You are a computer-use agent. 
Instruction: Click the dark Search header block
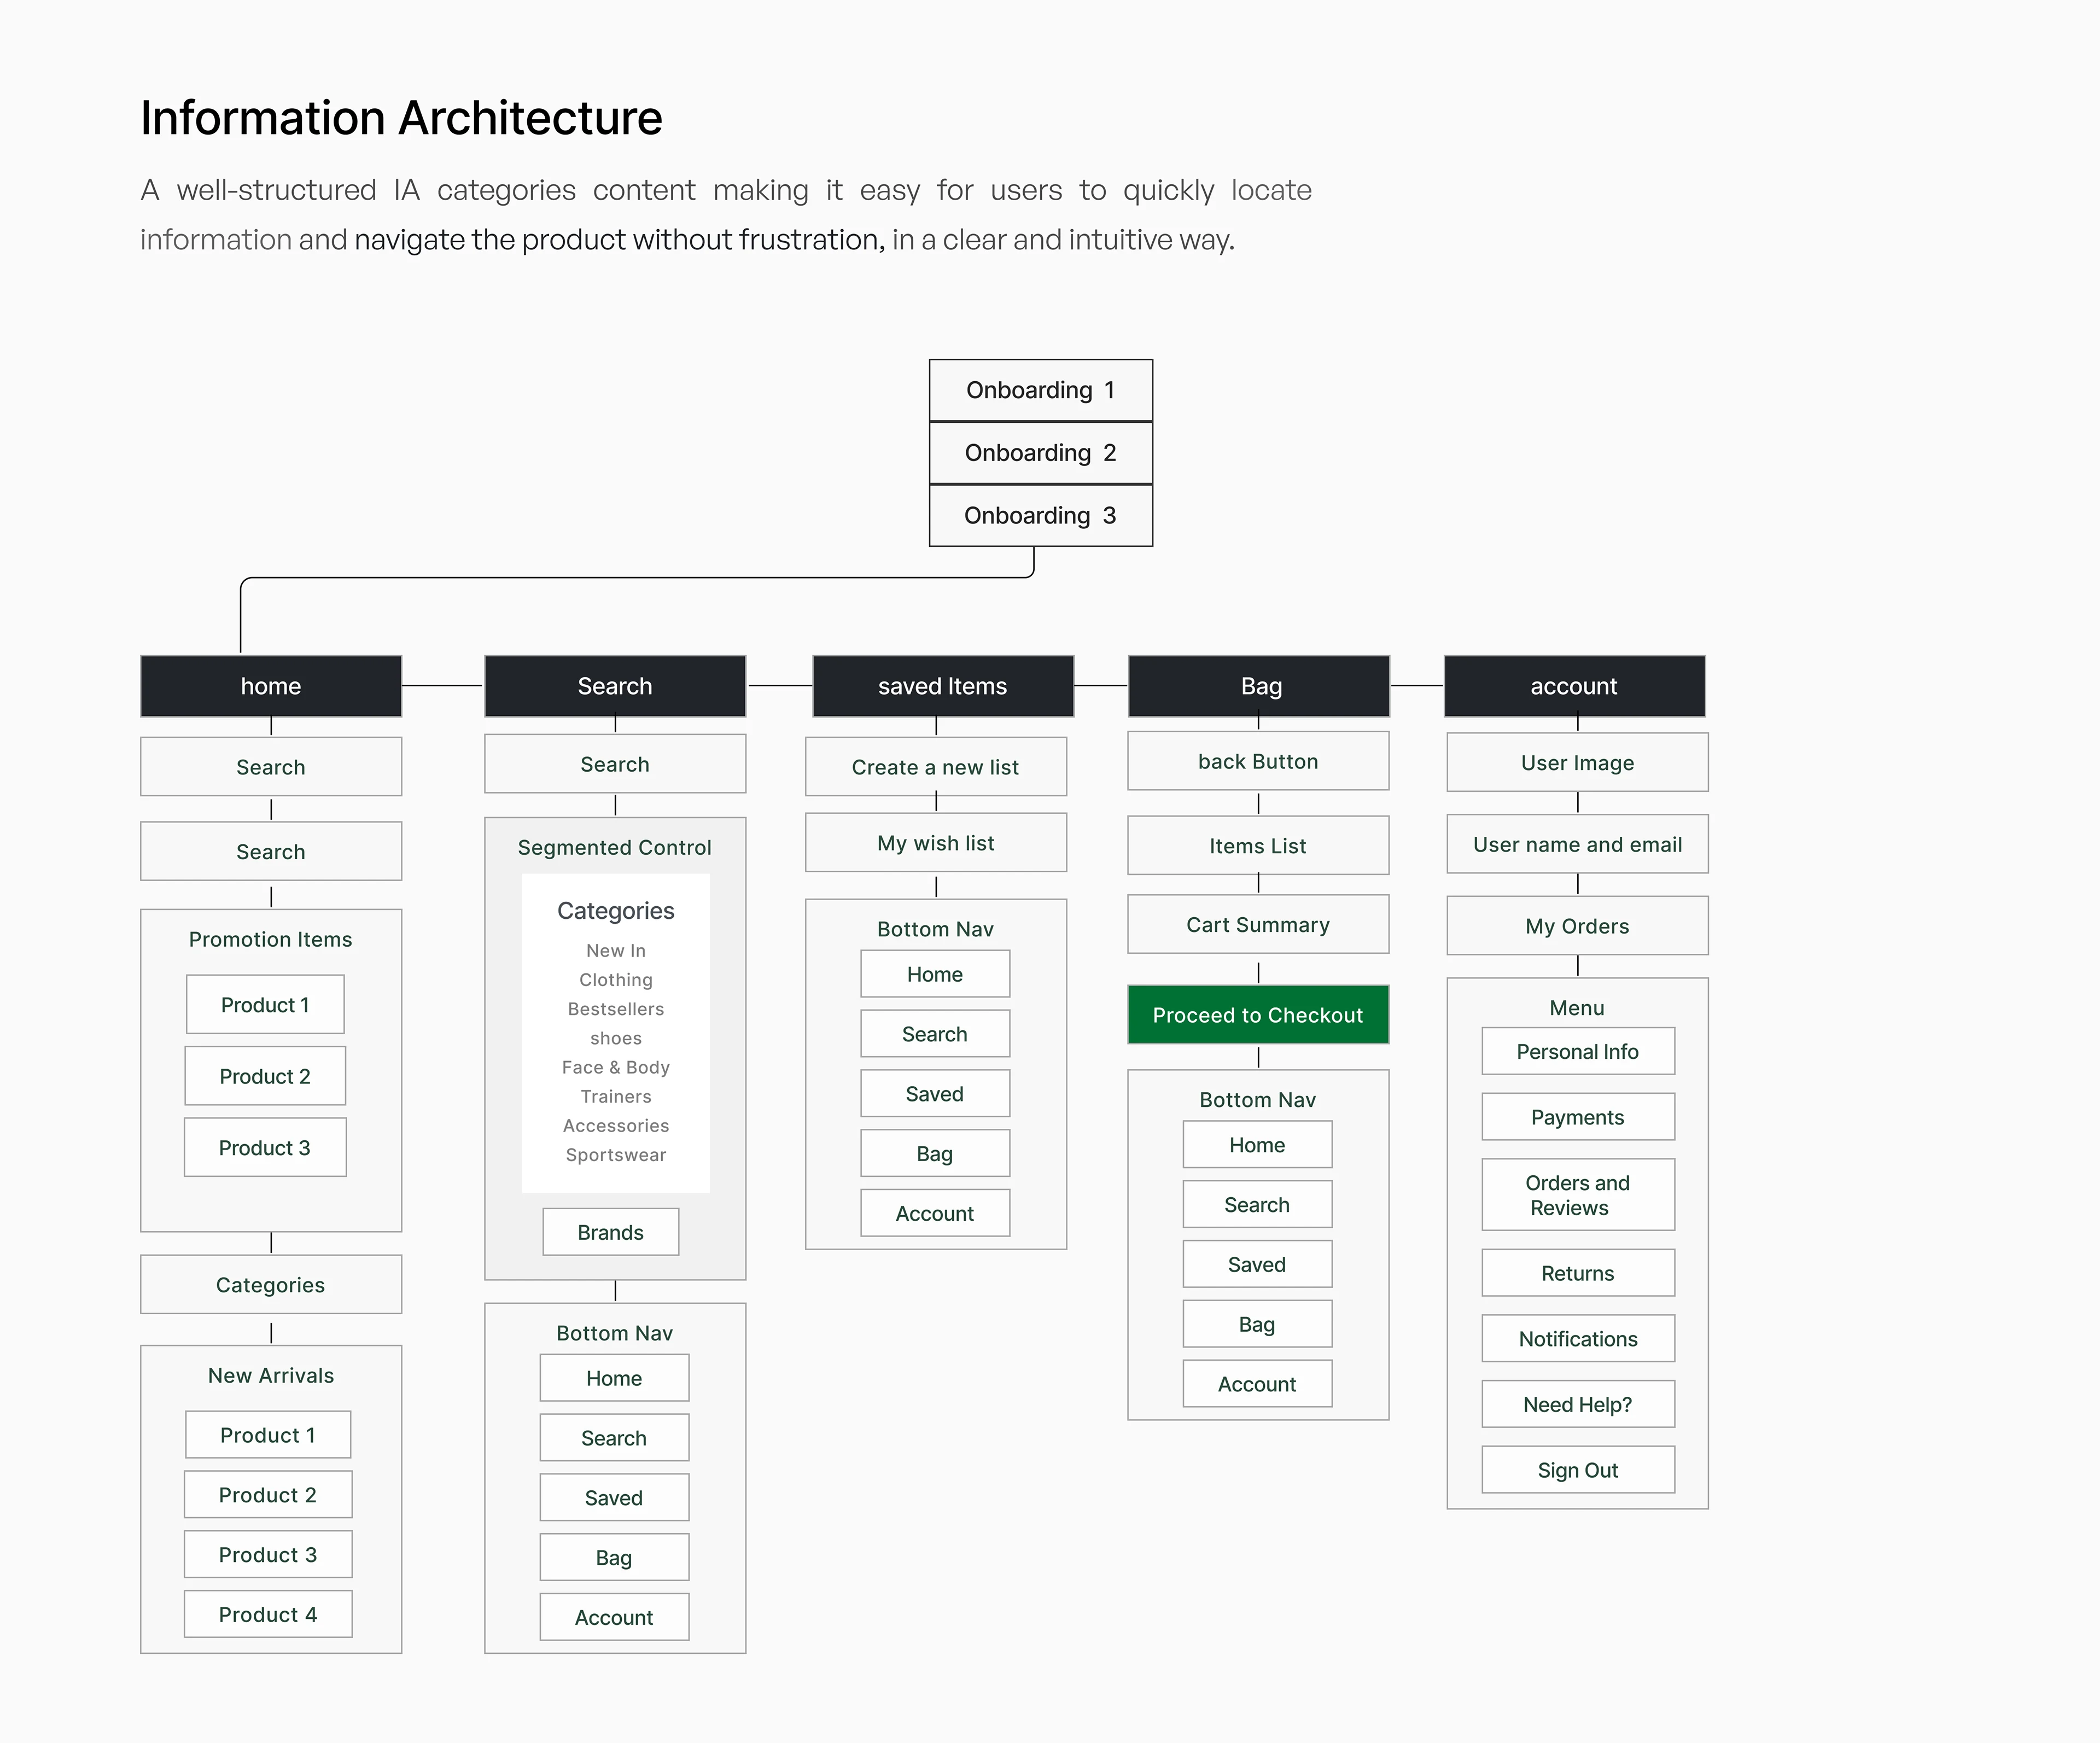615,686
